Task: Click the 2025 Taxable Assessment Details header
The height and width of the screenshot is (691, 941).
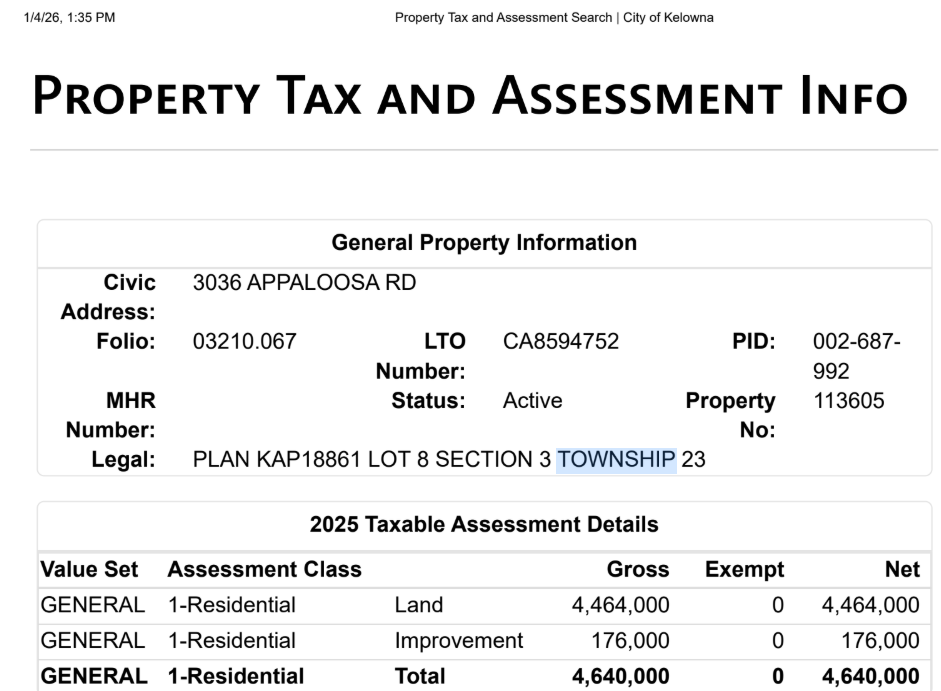Action: click(484, 524)
